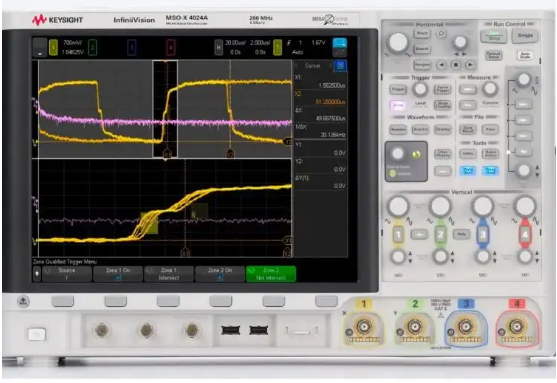557x383 pixels.
Task: Click the Help button between channels 2 and 3
Action: [461, 234]
